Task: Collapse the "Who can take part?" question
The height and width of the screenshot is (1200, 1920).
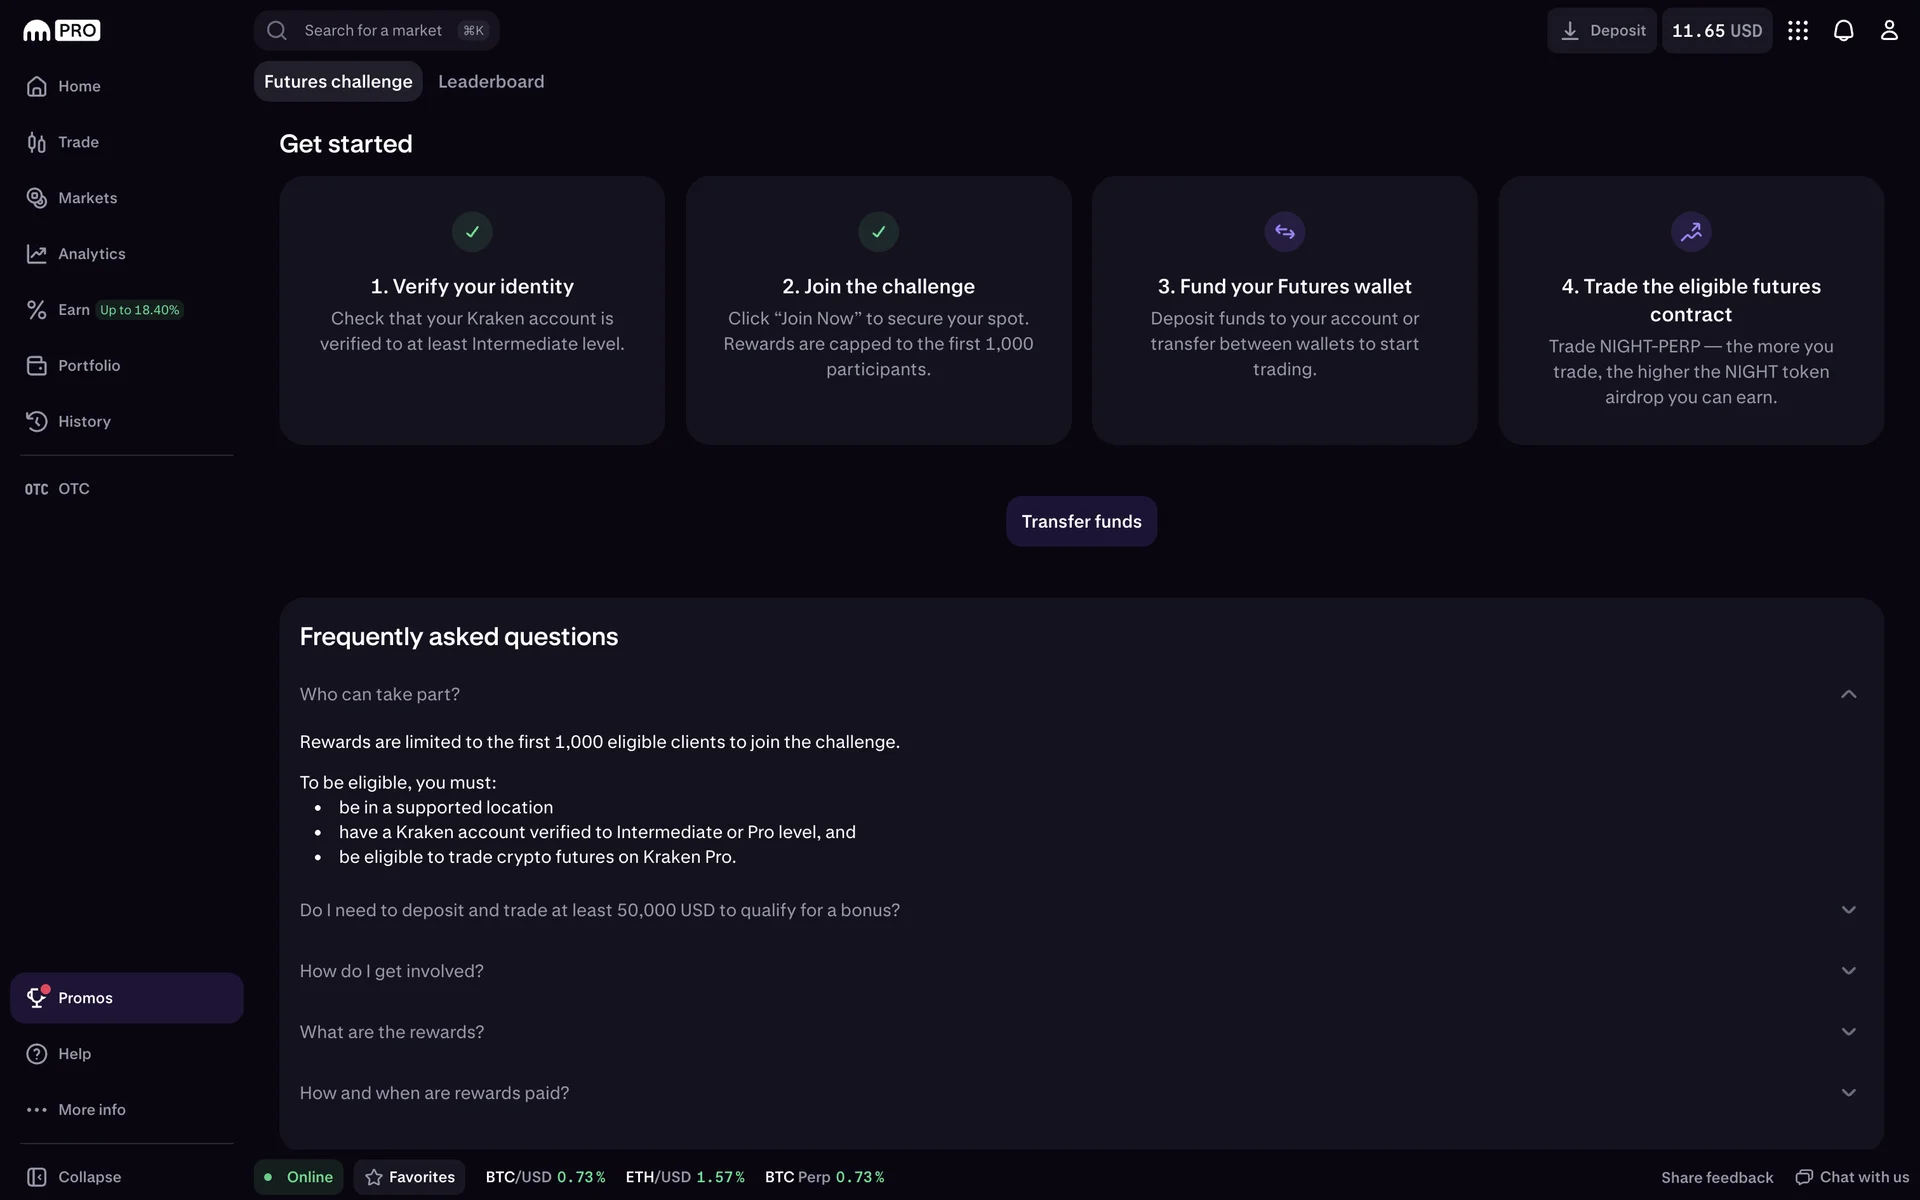Action: click(1848, 694)
